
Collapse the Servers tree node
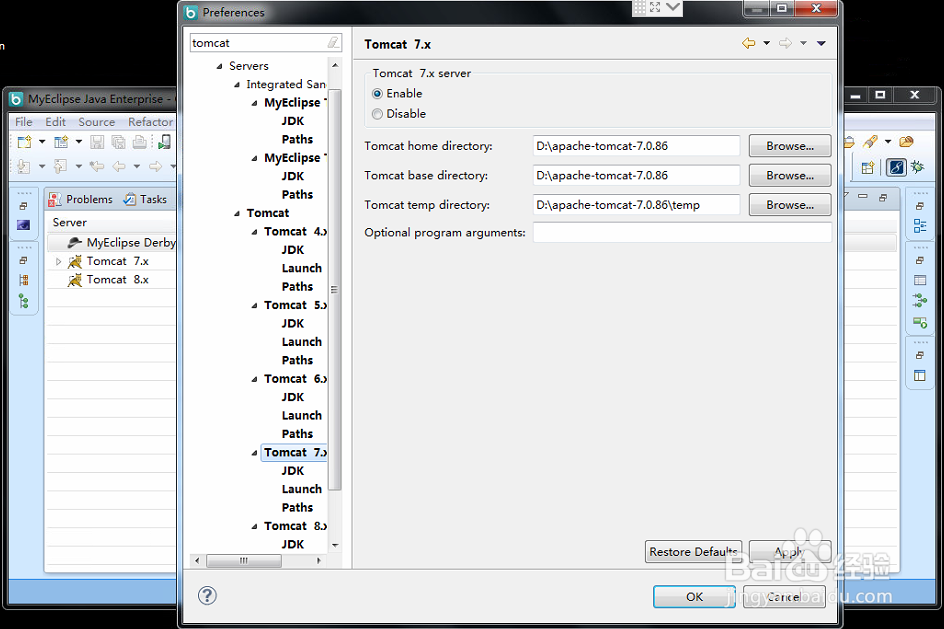(219, 66)
